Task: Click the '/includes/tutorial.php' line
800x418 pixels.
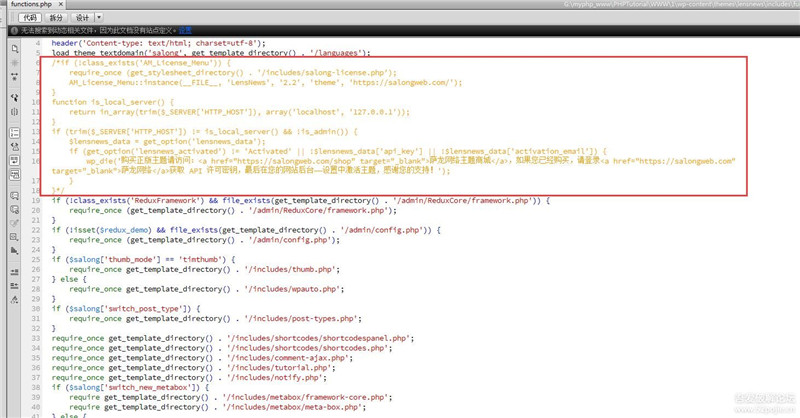Action: pyautogui.click(x=193, y=368)
